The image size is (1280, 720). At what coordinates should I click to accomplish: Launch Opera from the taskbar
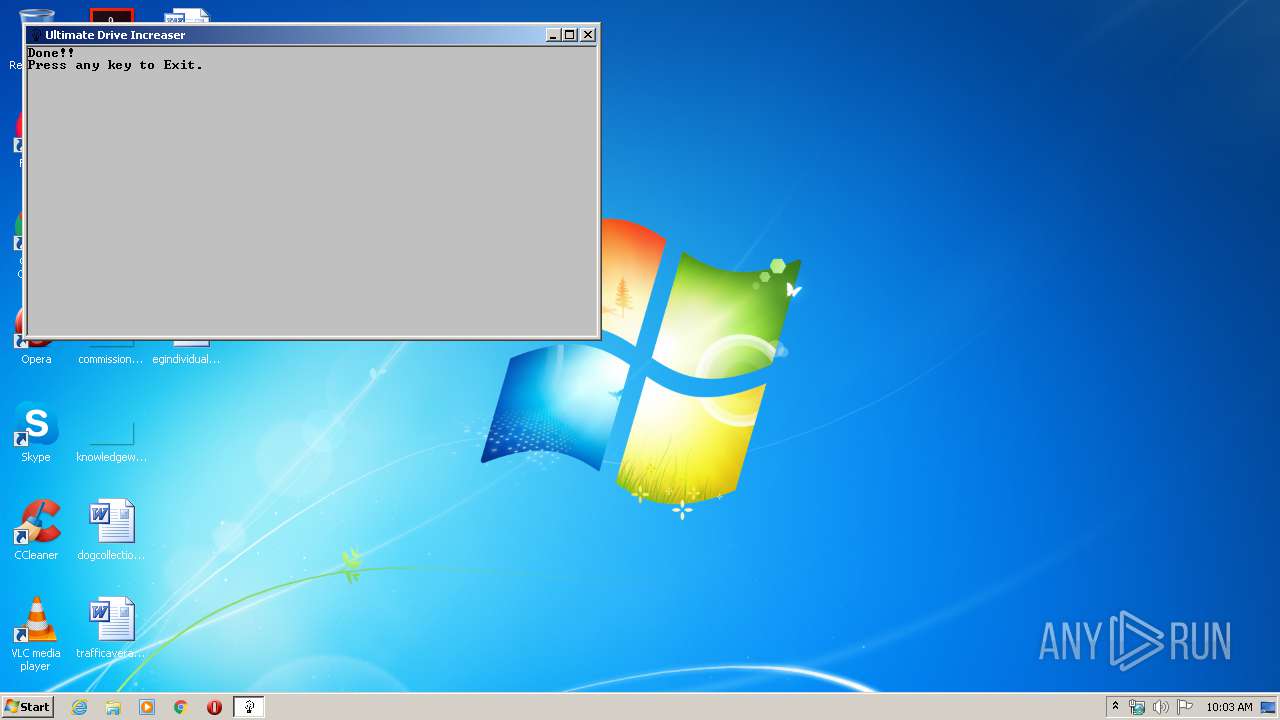(214, 707)
